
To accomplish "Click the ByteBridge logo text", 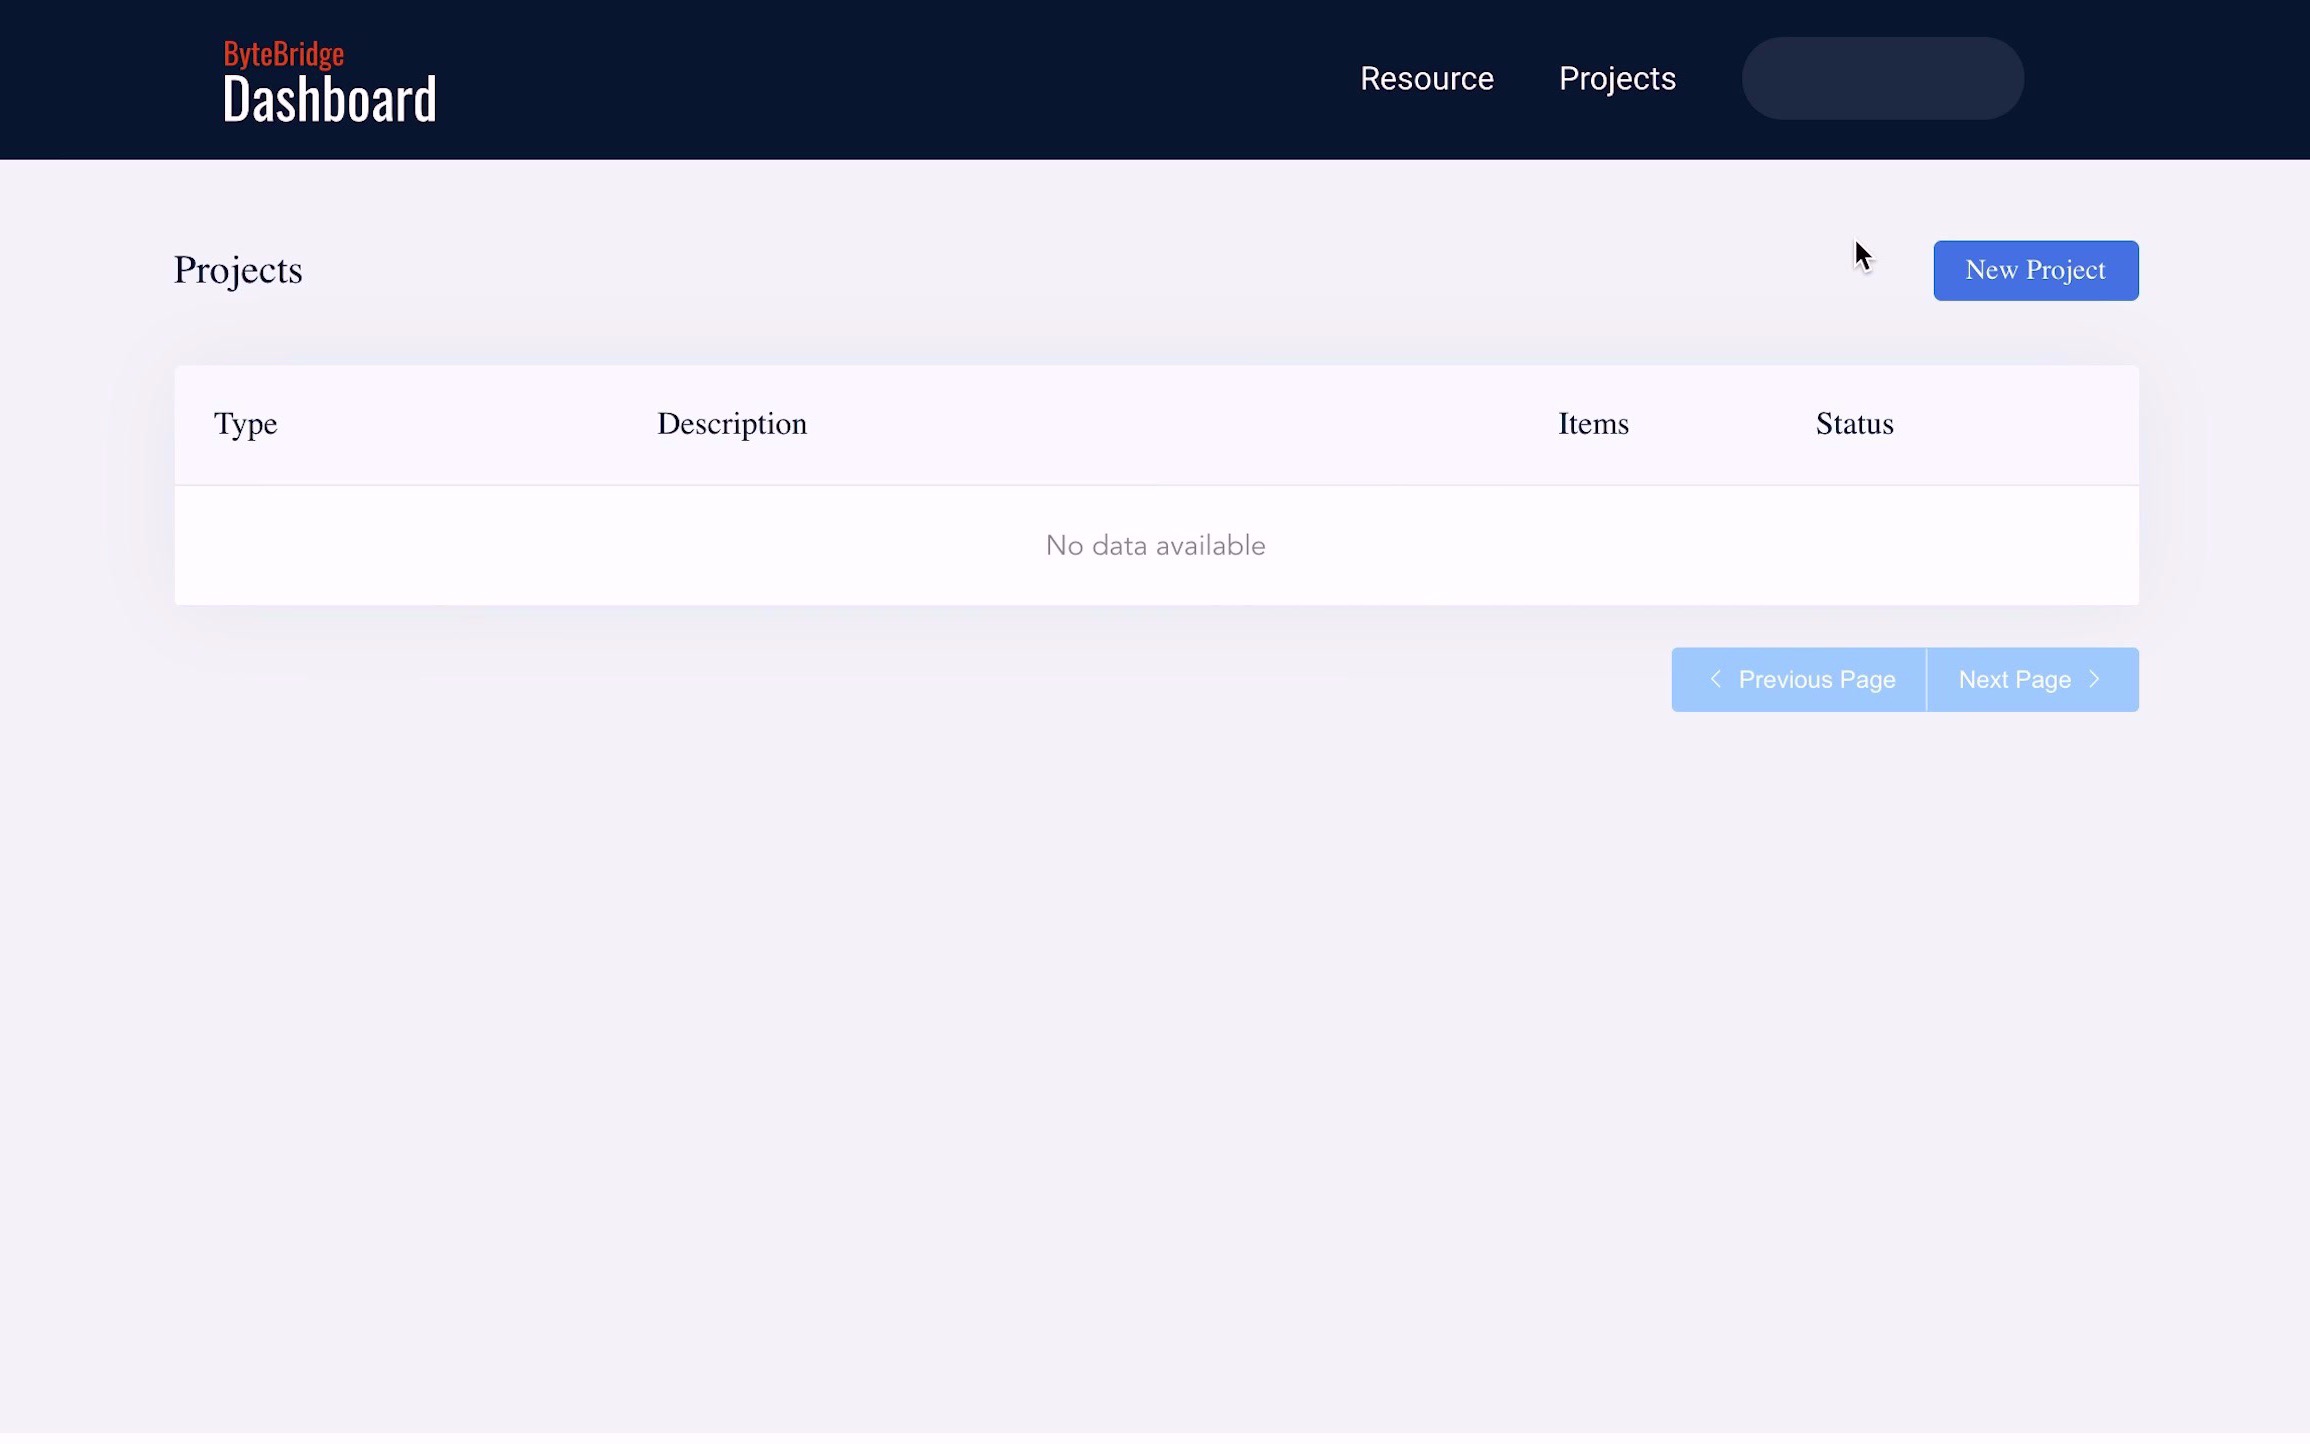I will pyautogui.click(x=283, y=53).
